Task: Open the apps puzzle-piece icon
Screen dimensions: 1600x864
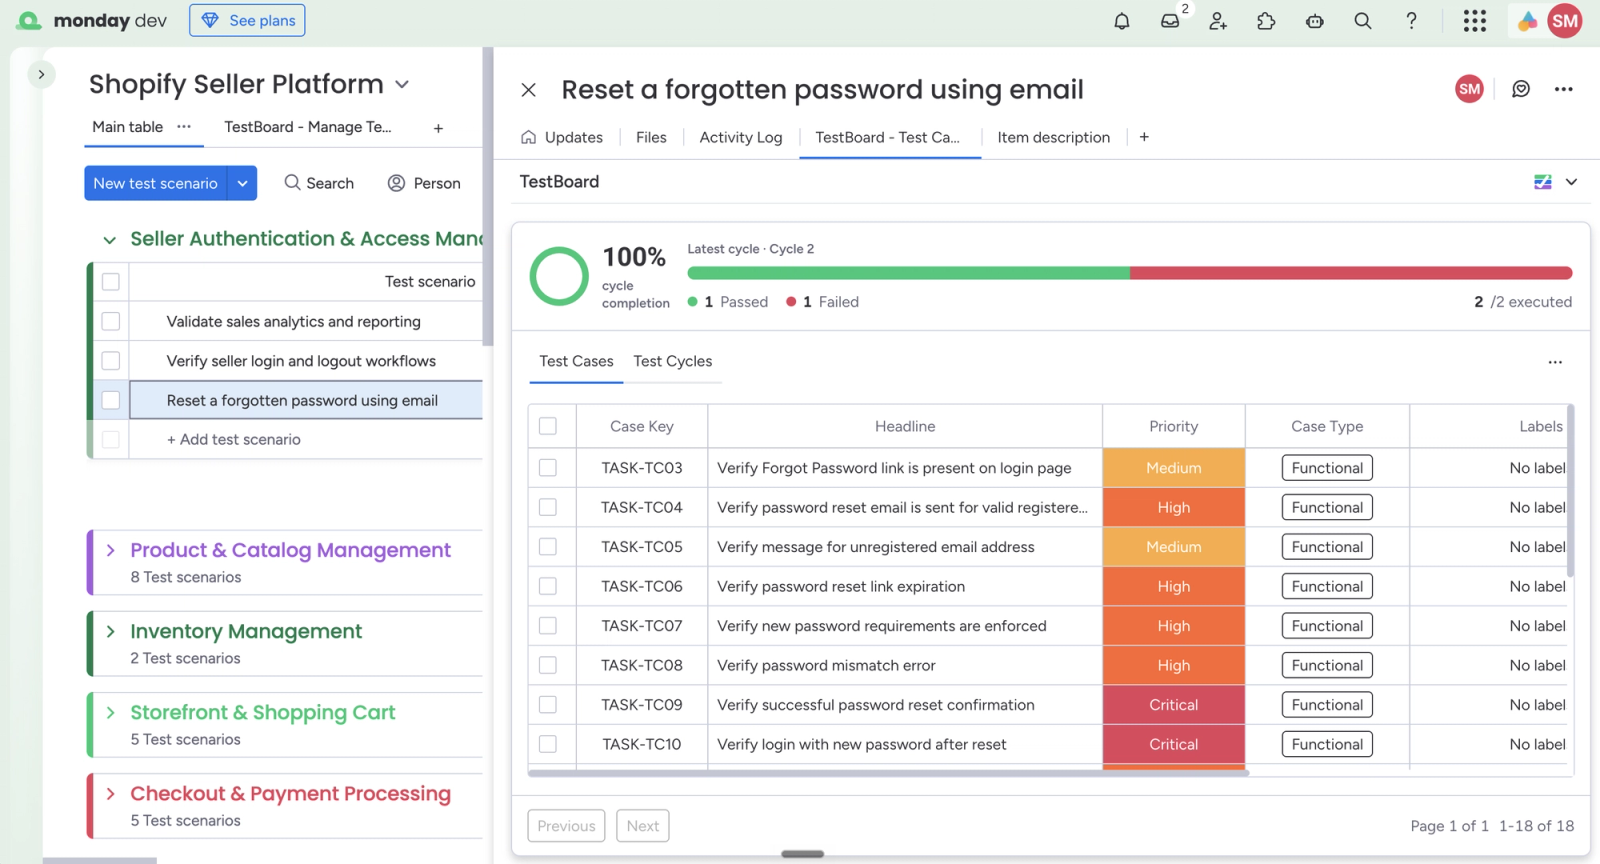Action: point(1266,21)
